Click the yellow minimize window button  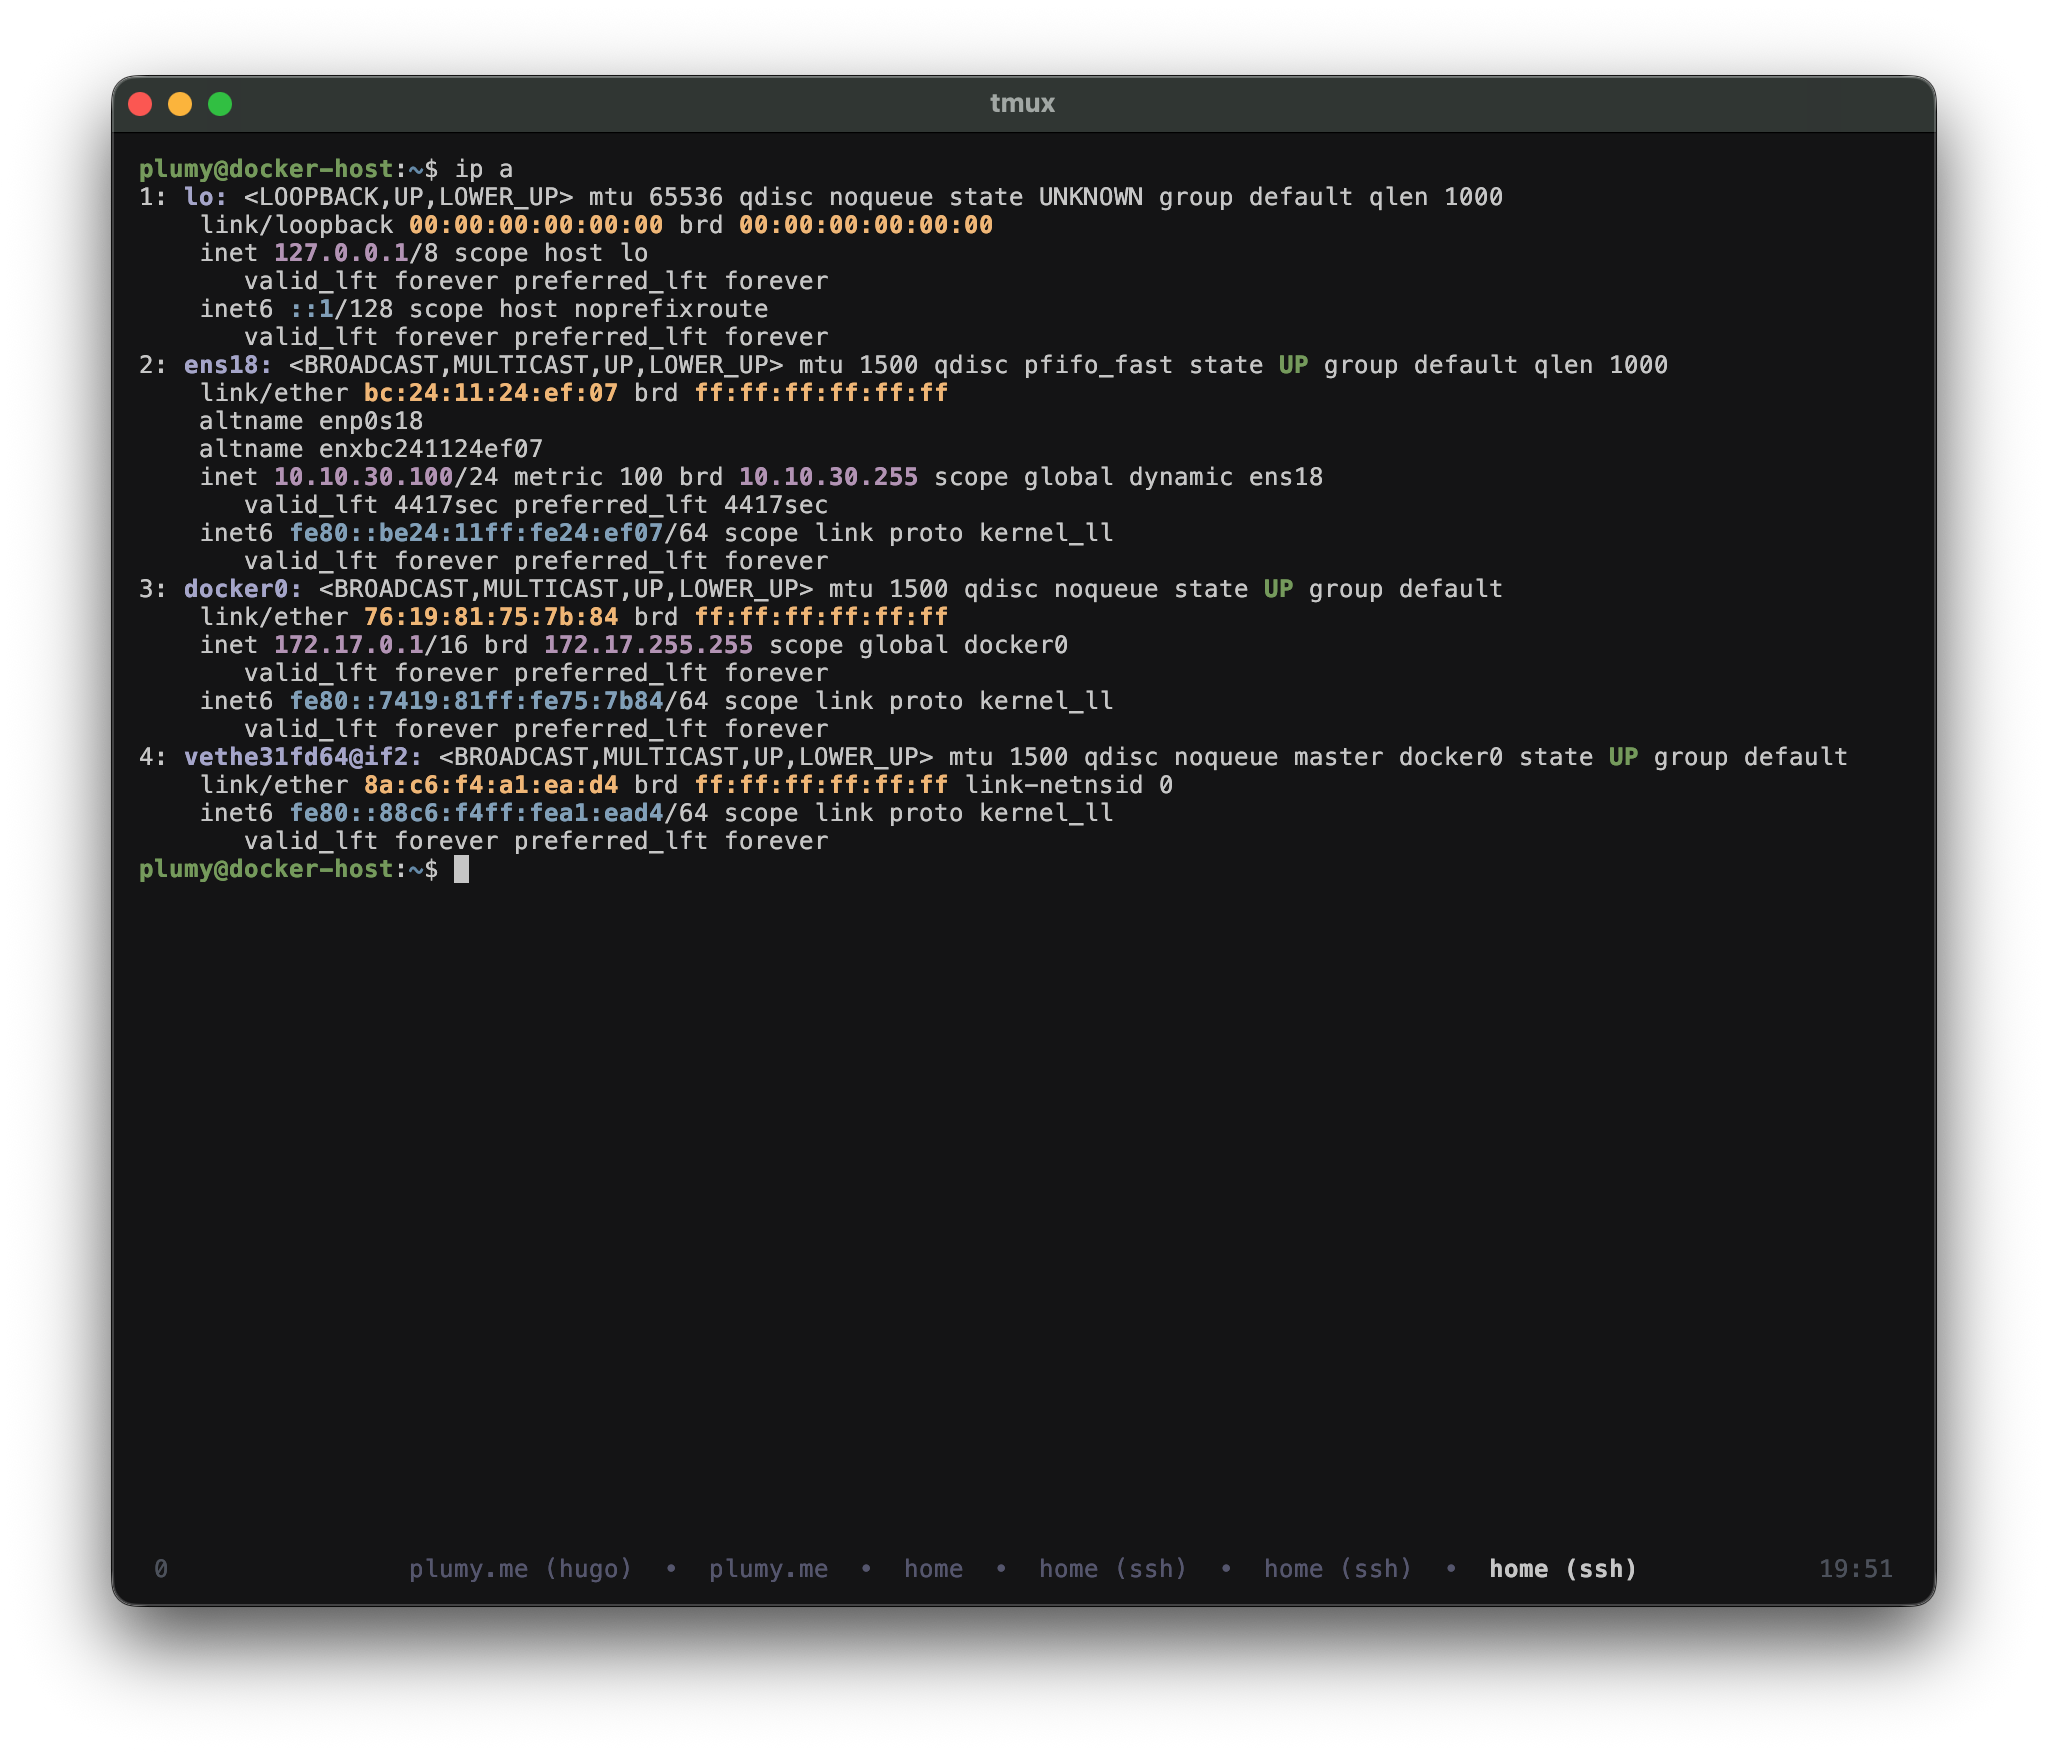180,104
